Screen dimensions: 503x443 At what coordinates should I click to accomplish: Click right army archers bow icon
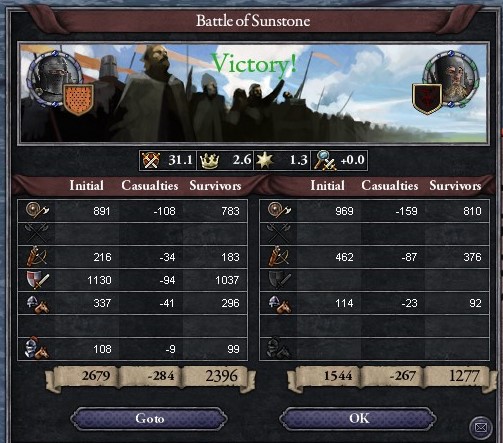tap(278, 257)
